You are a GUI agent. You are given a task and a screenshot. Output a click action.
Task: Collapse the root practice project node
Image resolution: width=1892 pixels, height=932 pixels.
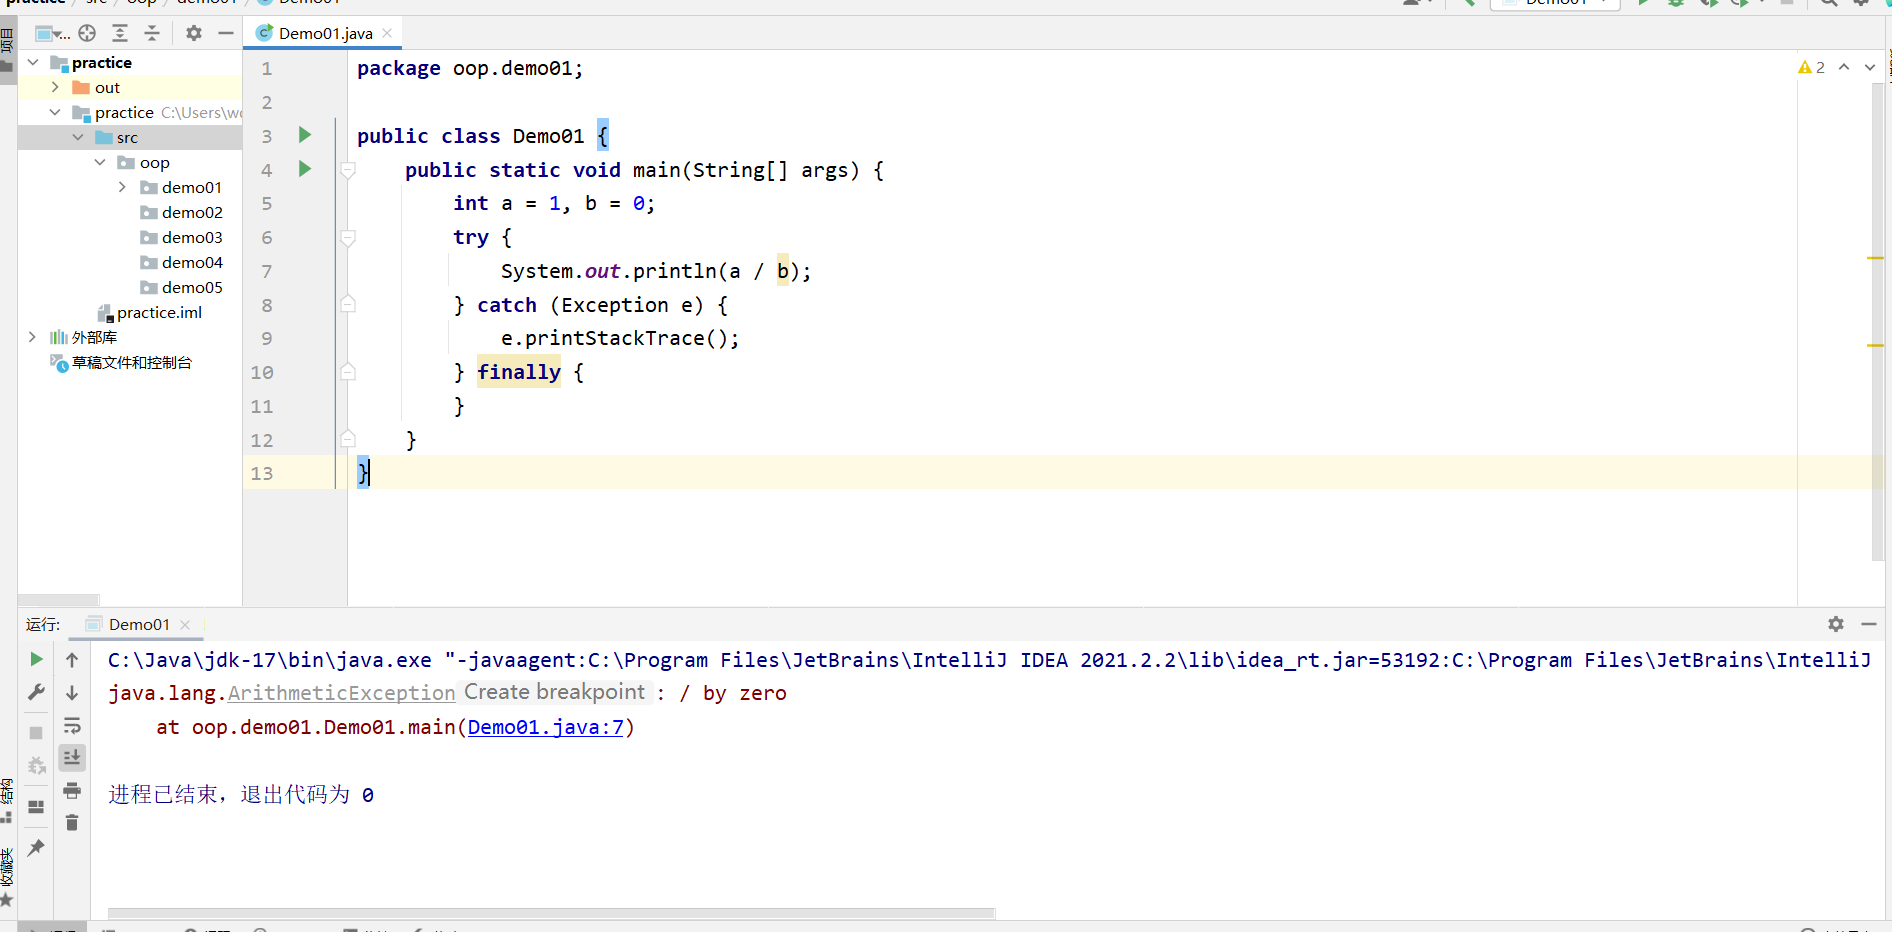pos(33,62)
